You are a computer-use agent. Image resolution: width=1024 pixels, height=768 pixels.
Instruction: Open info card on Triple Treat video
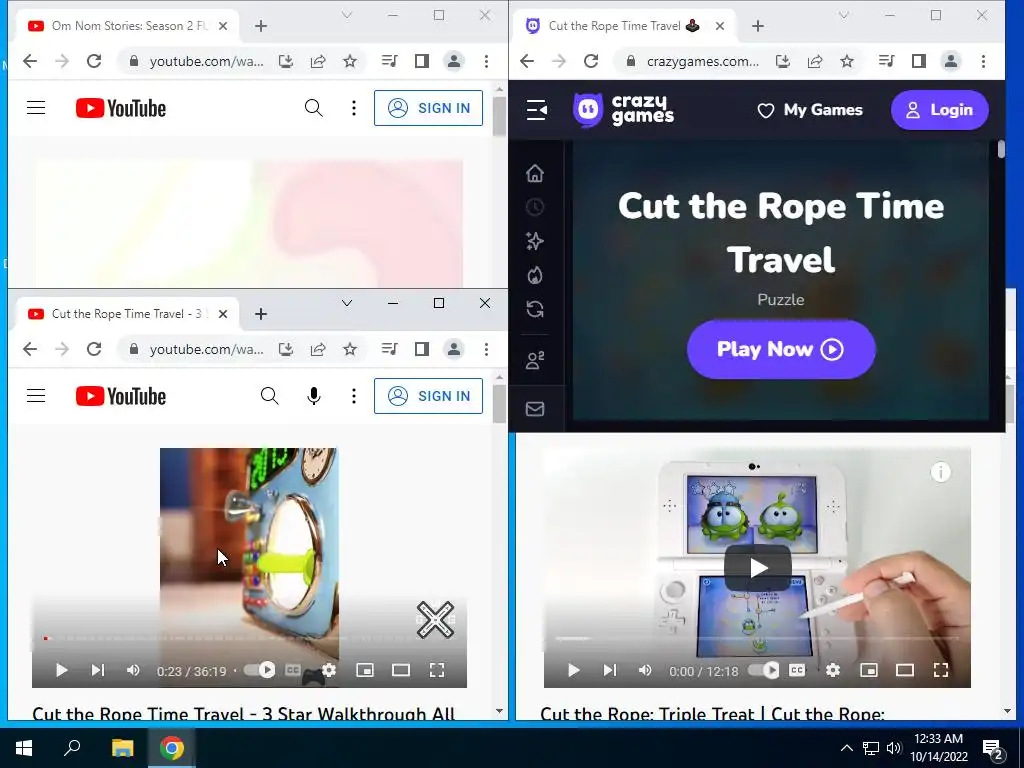[940, 472]
